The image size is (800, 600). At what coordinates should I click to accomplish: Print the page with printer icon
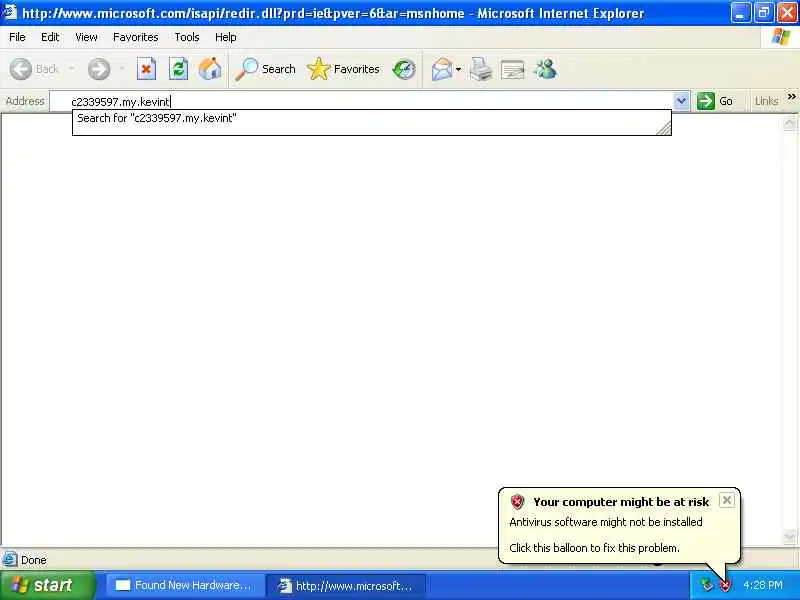point(480,69)
